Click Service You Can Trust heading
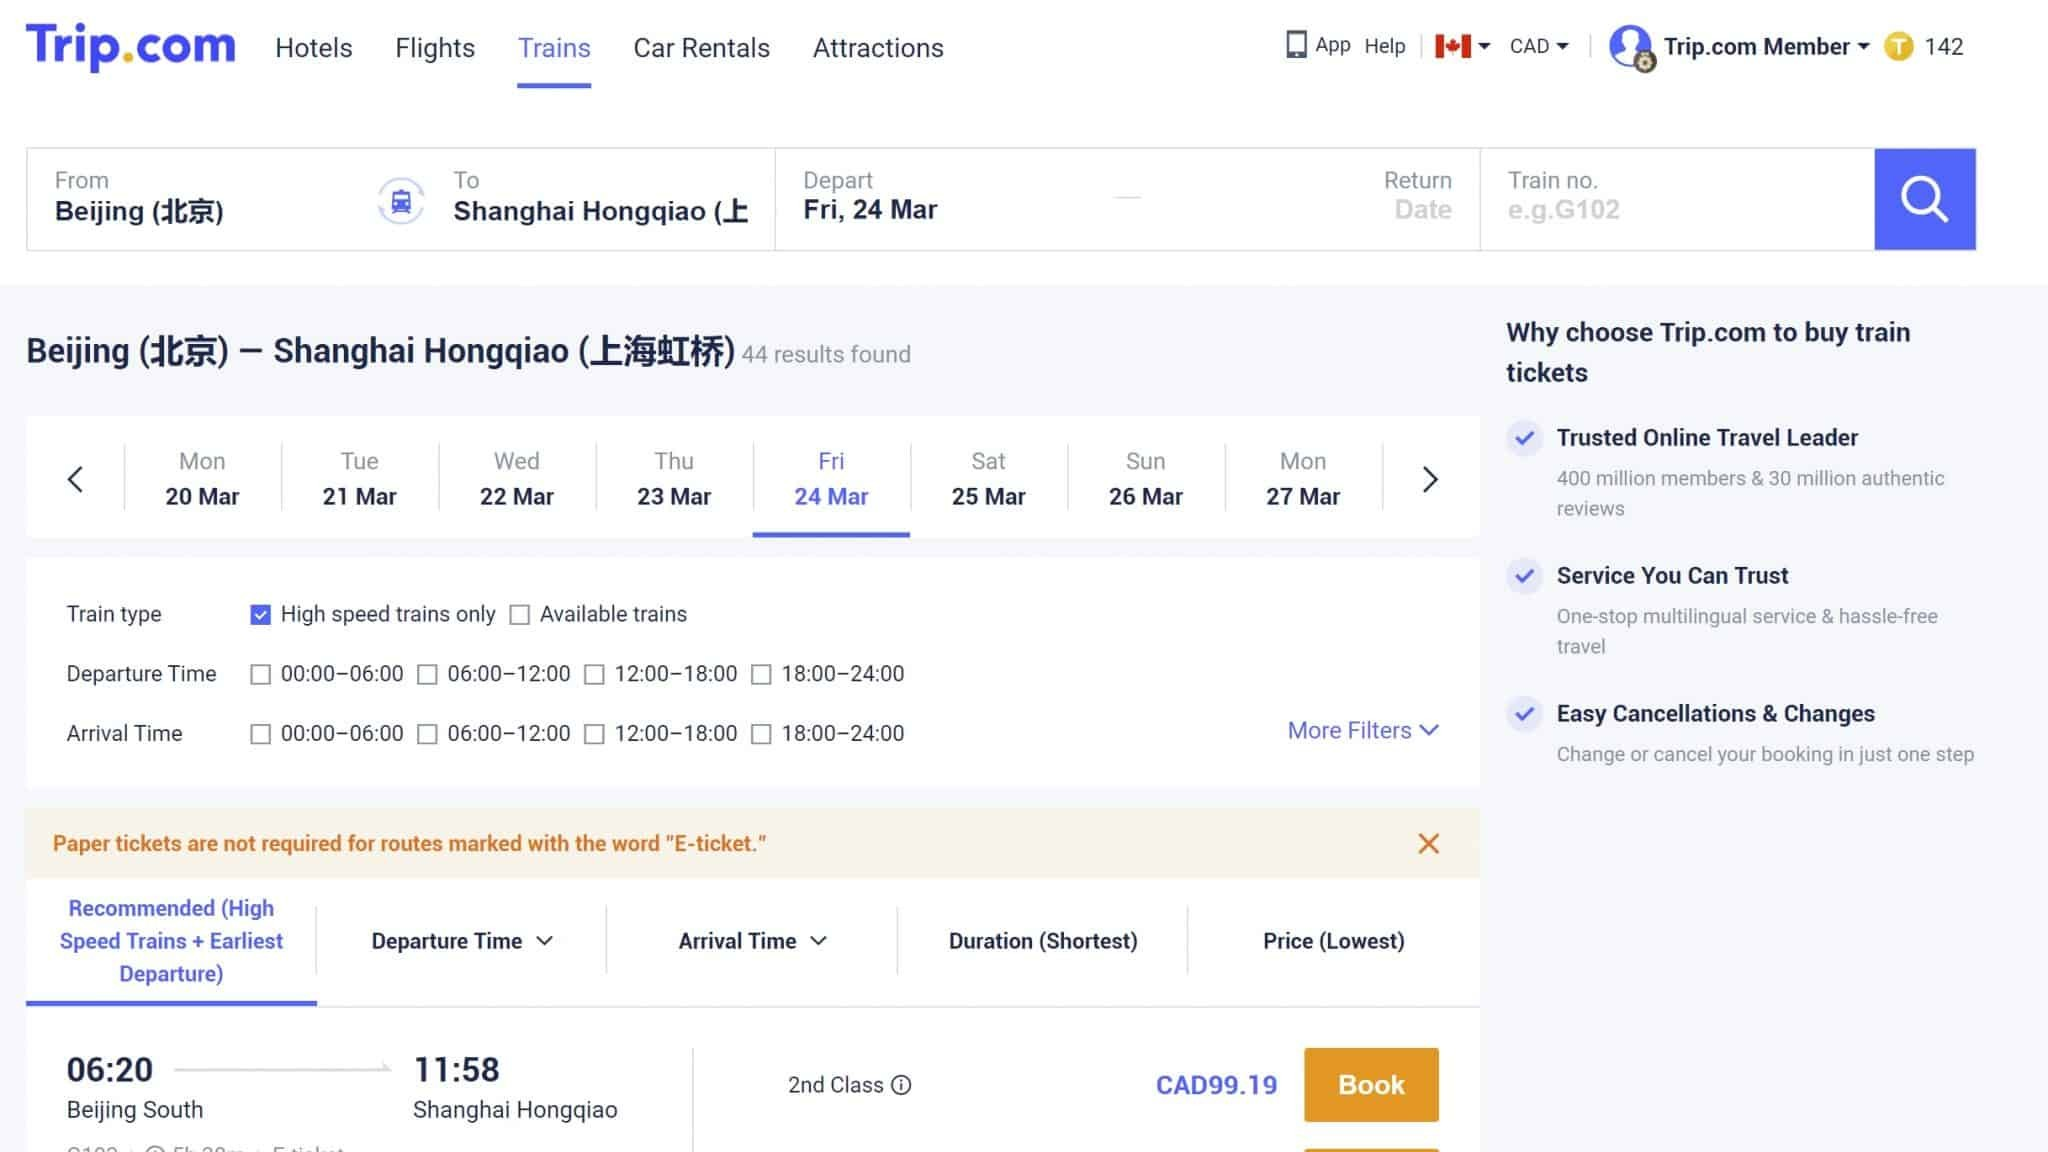Image resolution: width=2048 pixels, height=1152 pixels. pyautogui.click(x=1672, y=576)
